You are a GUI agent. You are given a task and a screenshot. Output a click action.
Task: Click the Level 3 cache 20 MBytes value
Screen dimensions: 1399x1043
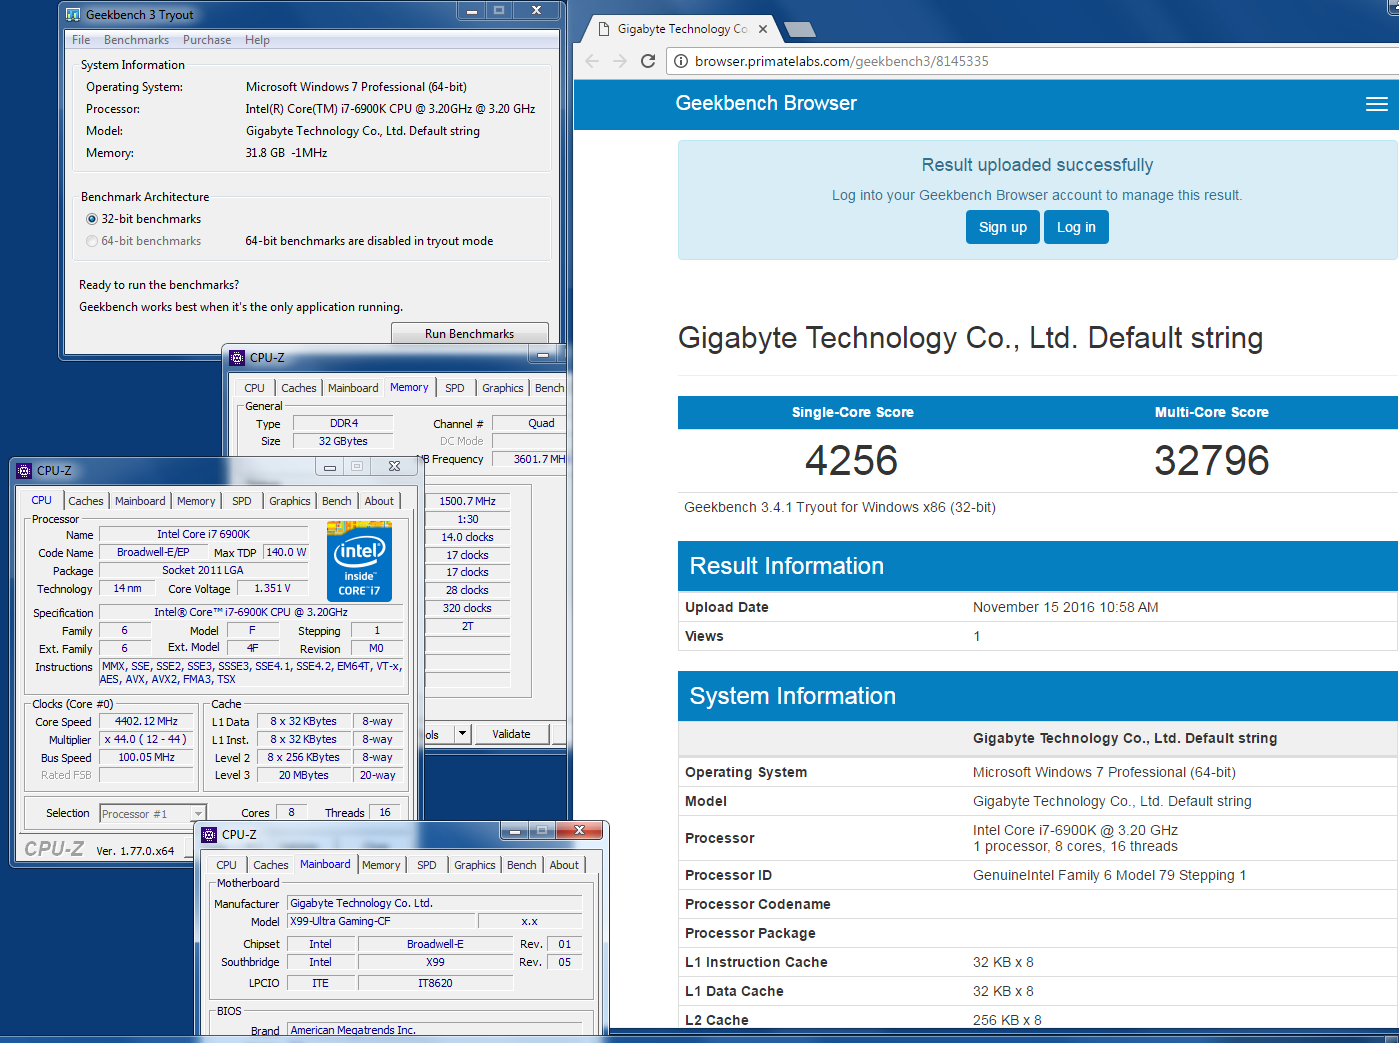pyautogui.click(x=304, y=775)
